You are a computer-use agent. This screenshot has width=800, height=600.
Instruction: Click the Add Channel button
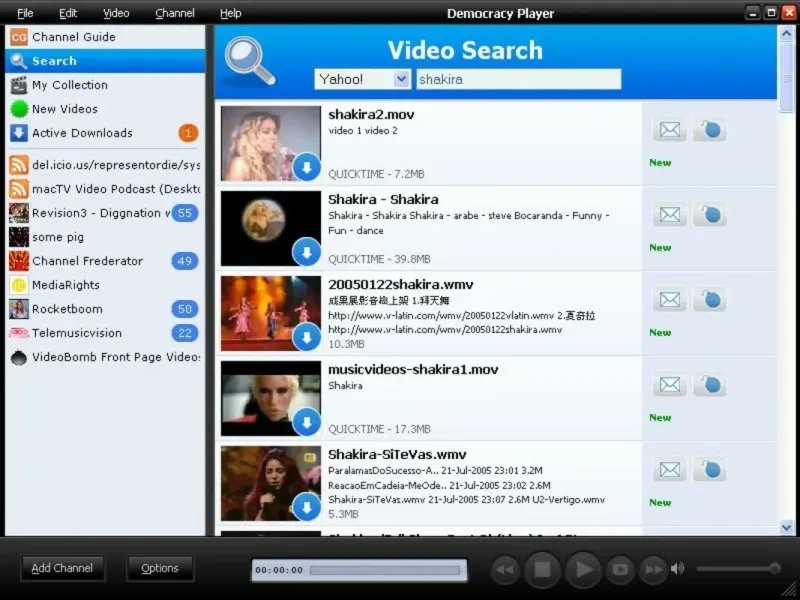click(x=62, y=568)
